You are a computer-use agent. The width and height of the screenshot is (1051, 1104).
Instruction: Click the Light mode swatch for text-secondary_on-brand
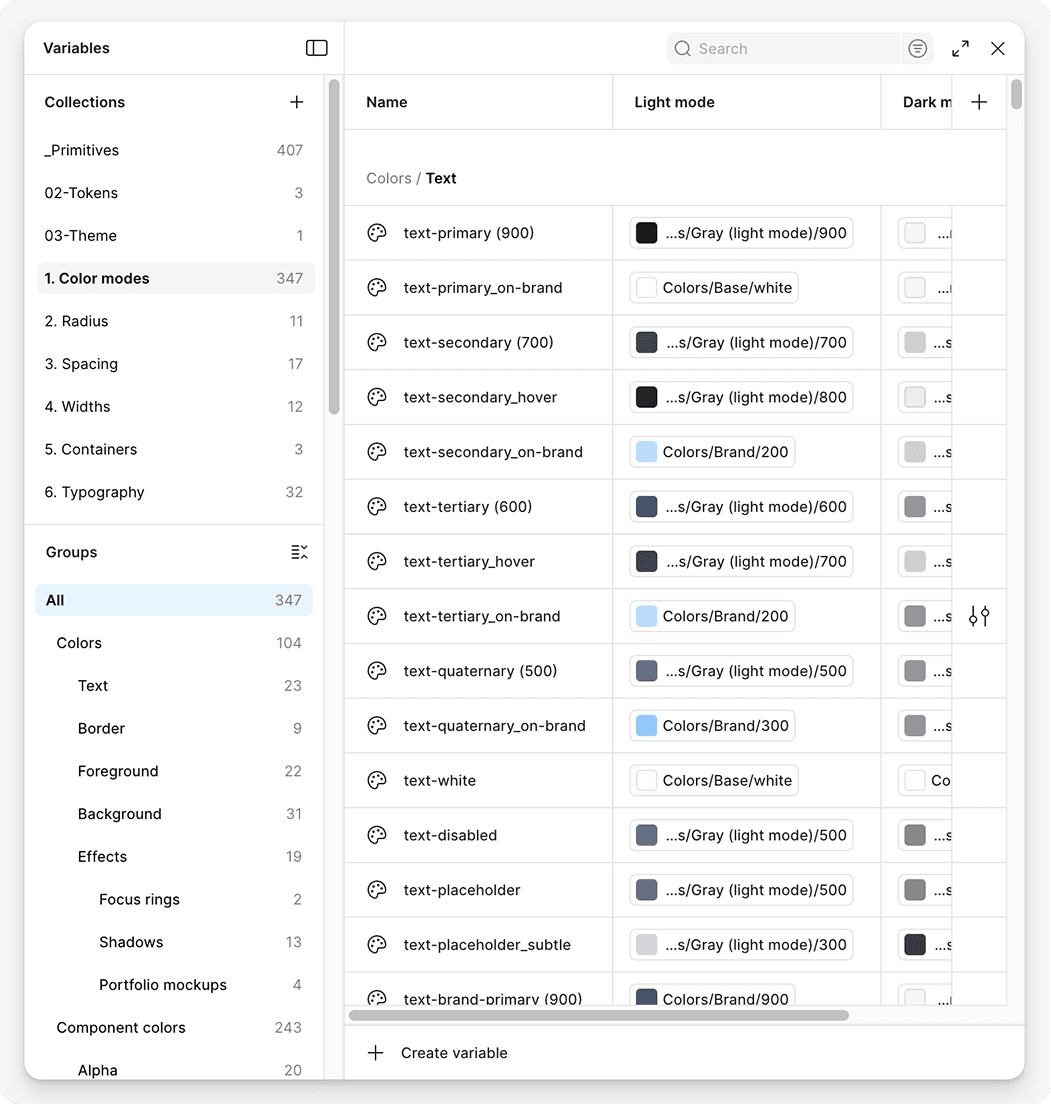[647, 452]
